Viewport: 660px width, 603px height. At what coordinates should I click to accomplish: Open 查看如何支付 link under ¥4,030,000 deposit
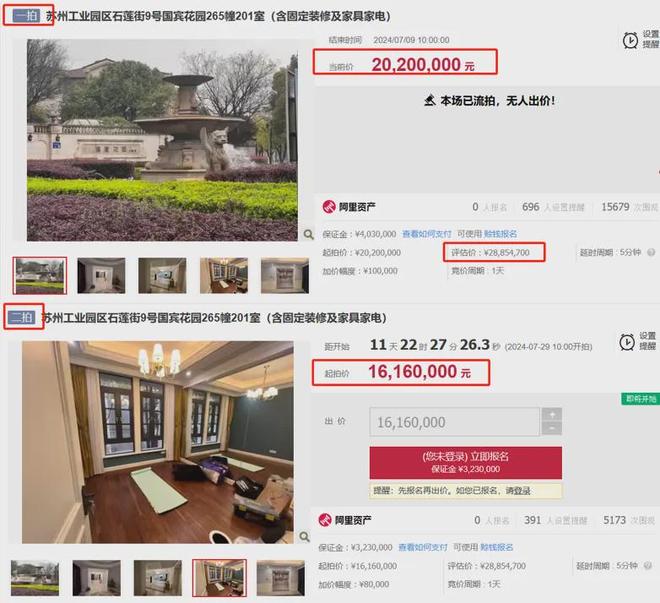tap(427, 234)
